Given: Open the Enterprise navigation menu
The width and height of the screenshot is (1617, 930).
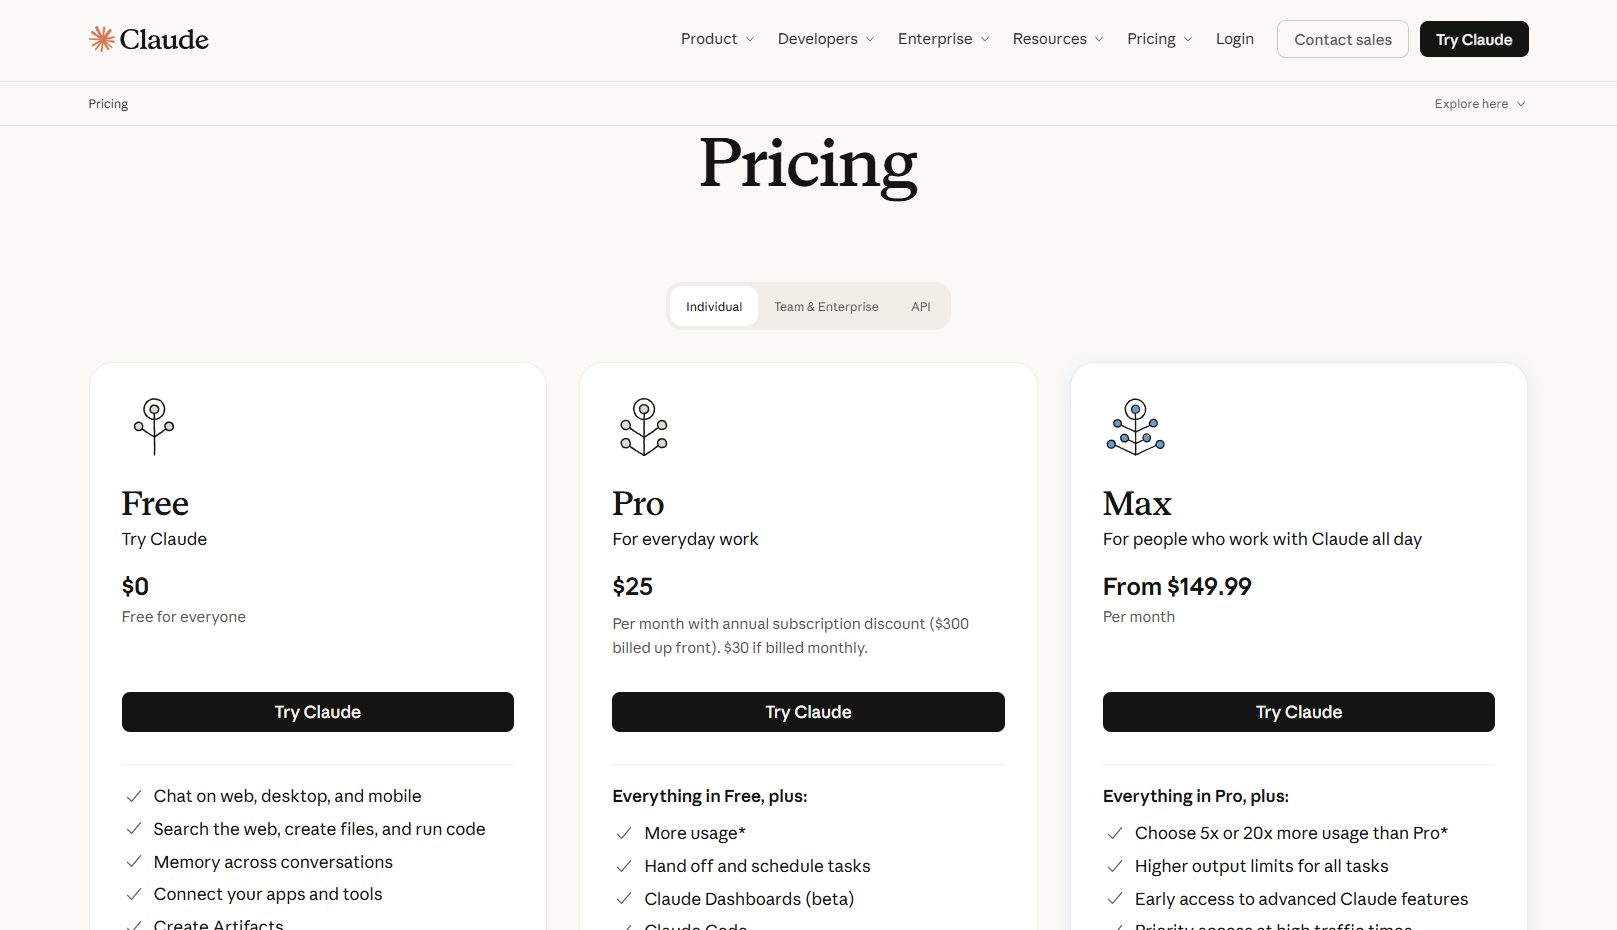Looking at the screenshot, I should (943, 39).
